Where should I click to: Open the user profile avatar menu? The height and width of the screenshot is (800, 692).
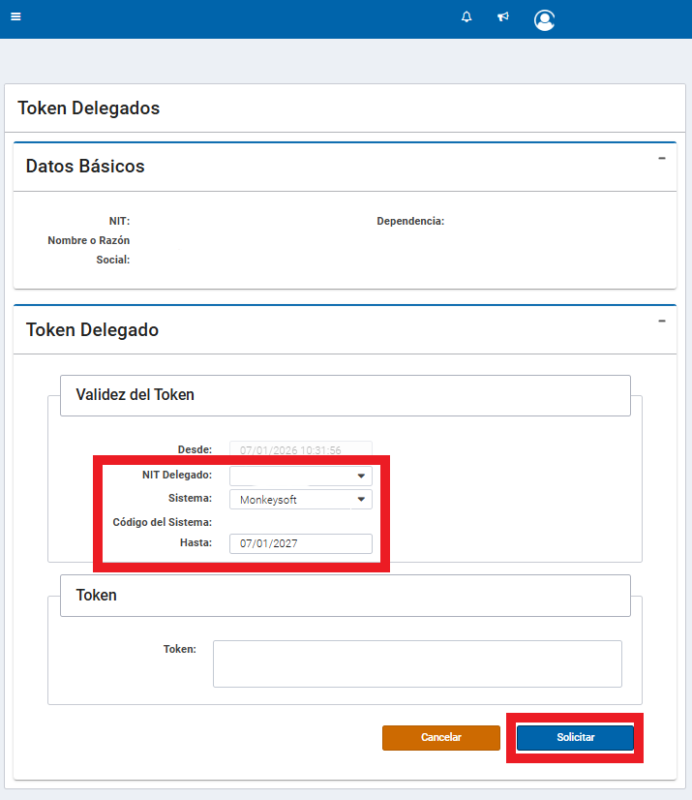(544, 19)
